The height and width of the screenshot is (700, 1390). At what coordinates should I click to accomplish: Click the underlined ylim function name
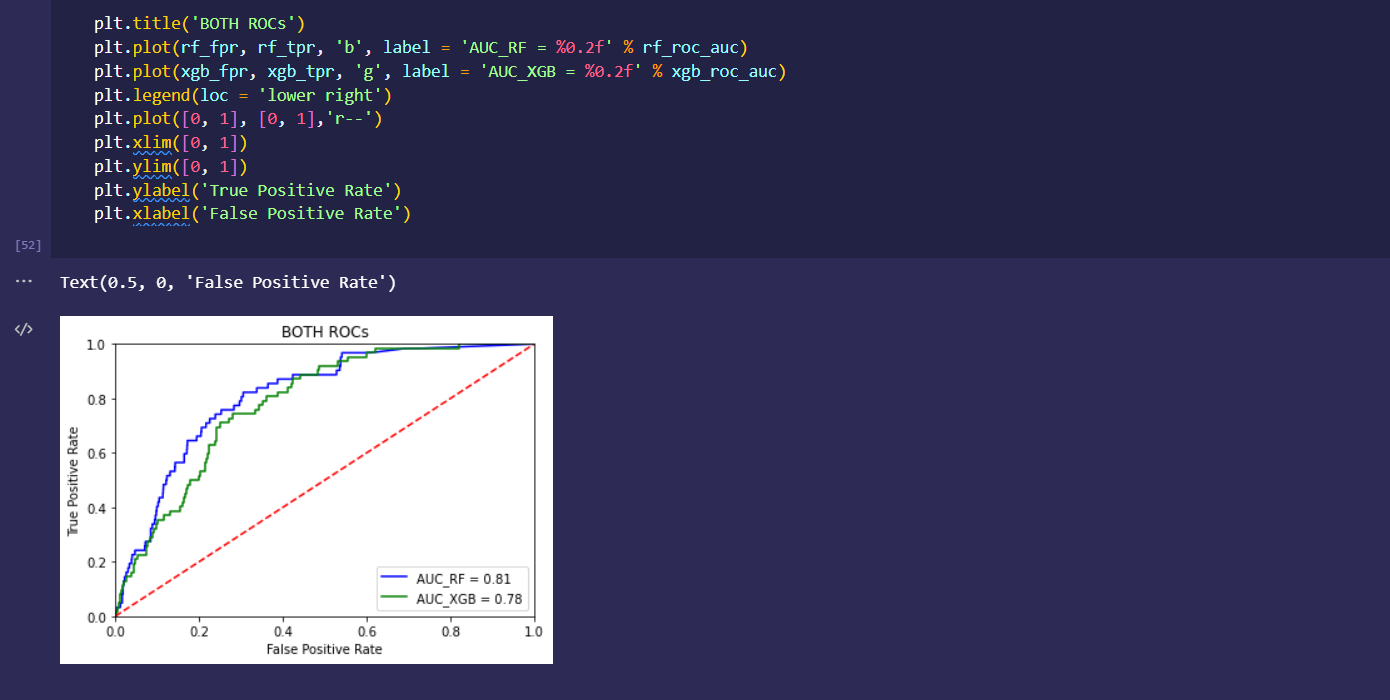153,166
